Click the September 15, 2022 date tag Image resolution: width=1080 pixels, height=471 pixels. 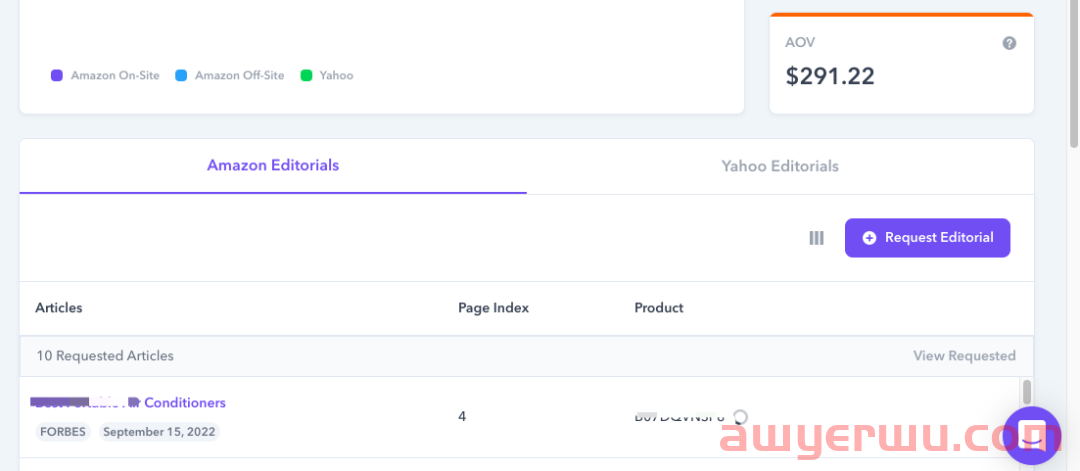159,432
